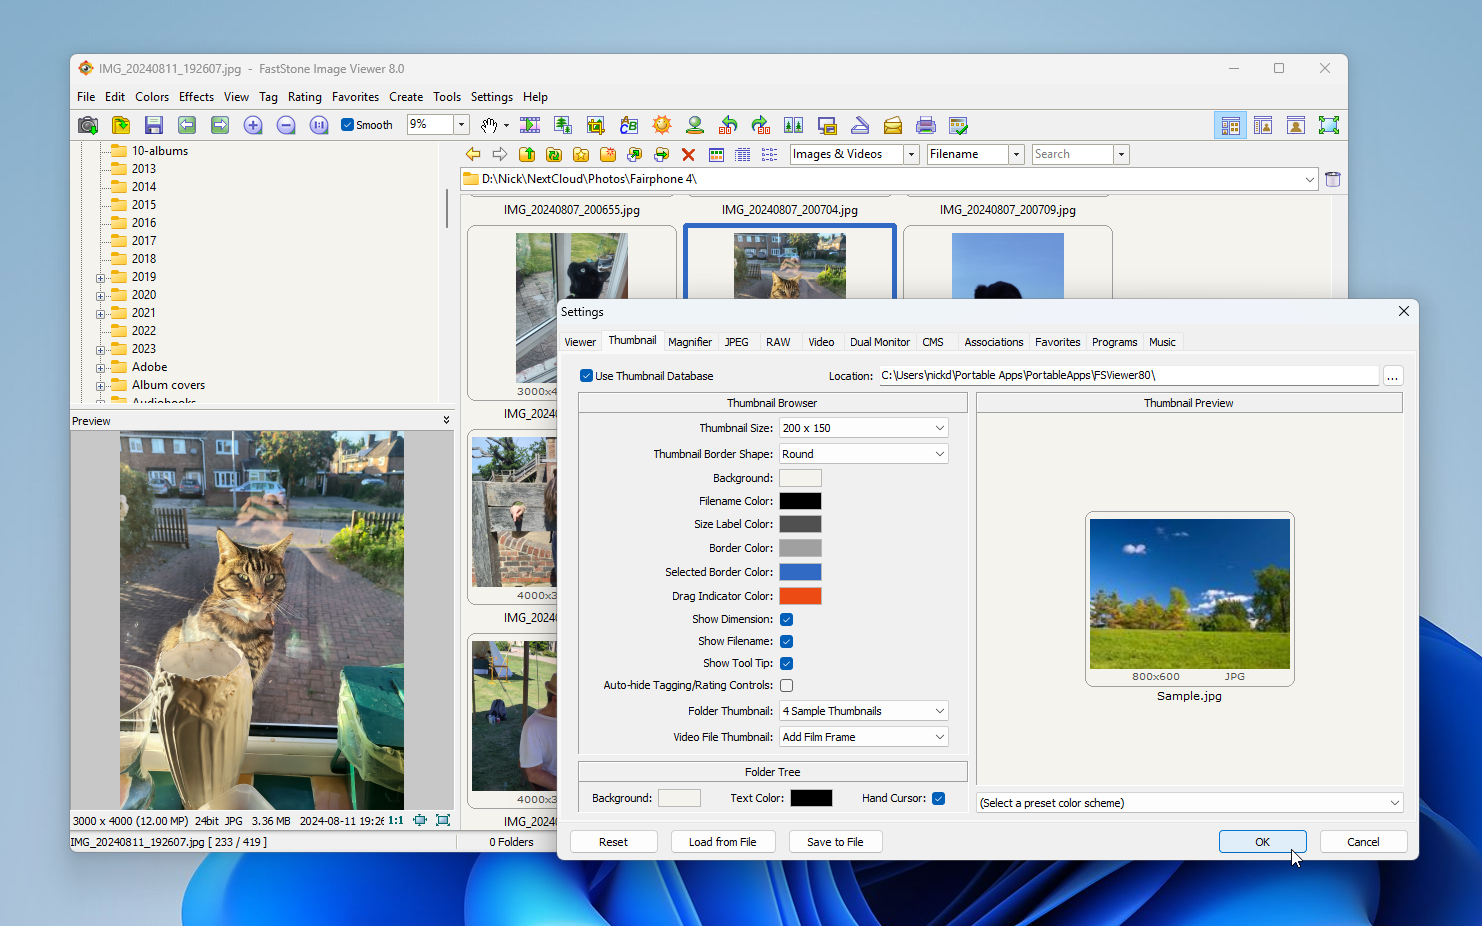Click the Cancel button in Settings
Screen dimensions: 1482x926
[1363, 842]
